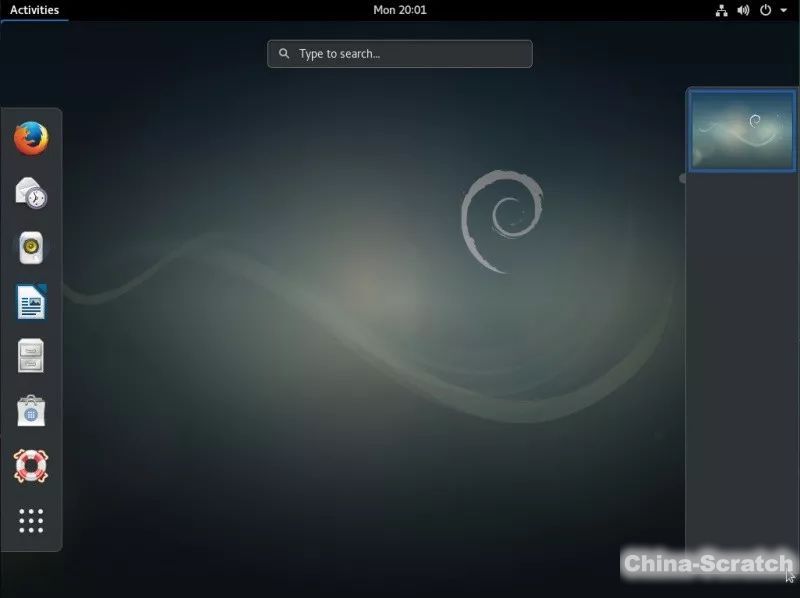Expand the system menu arrow

point(783,10)
